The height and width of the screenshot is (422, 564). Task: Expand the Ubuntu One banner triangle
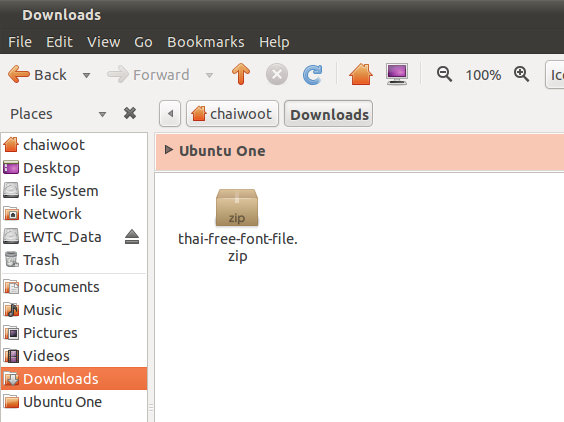coord(168,150)
